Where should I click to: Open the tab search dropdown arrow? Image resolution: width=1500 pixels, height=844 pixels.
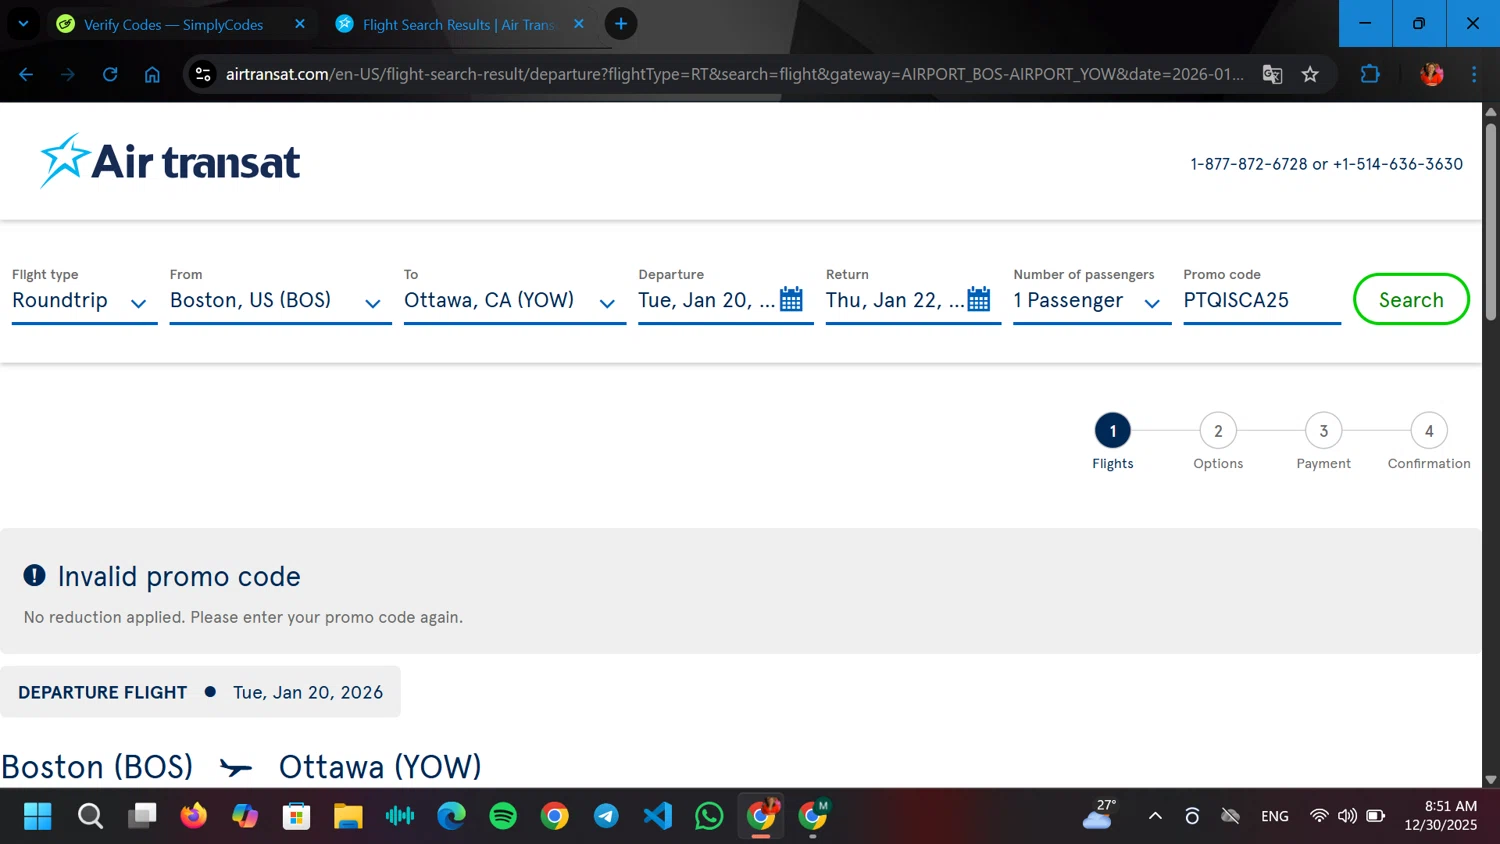tap(23, 24)
